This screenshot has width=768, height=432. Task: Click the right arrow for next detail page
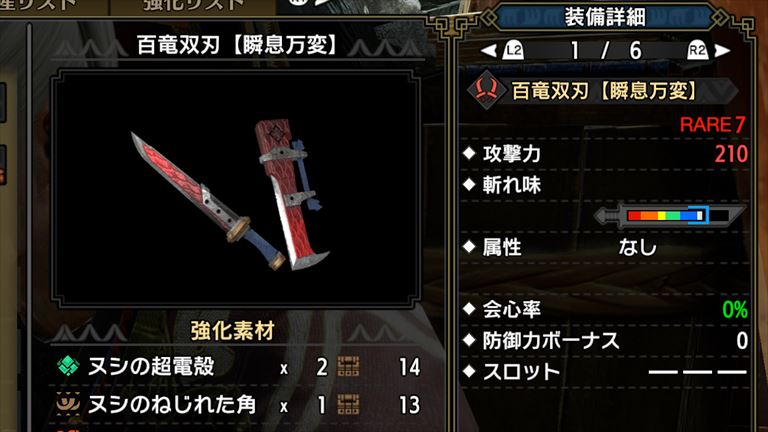pos(722,50)
